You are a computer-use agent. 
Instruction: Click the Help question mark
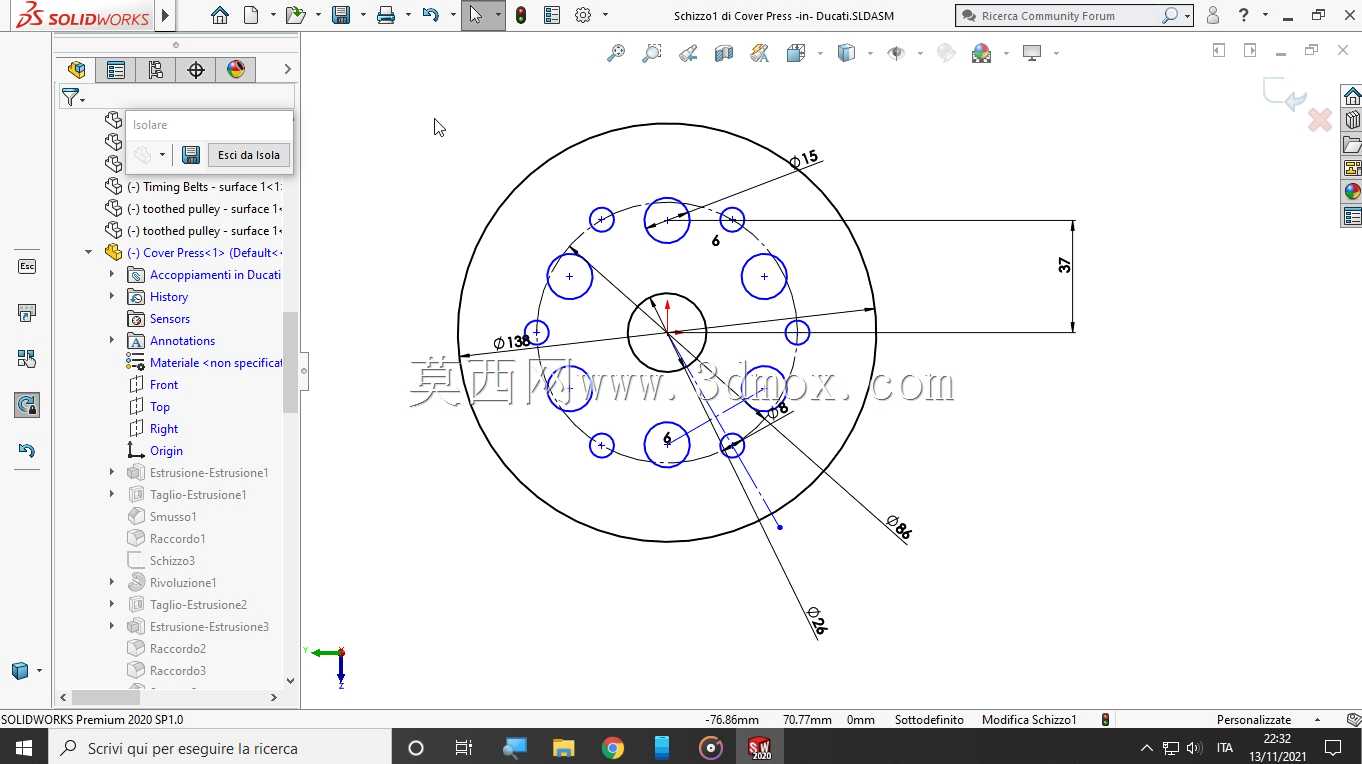tap(1243, 15)
